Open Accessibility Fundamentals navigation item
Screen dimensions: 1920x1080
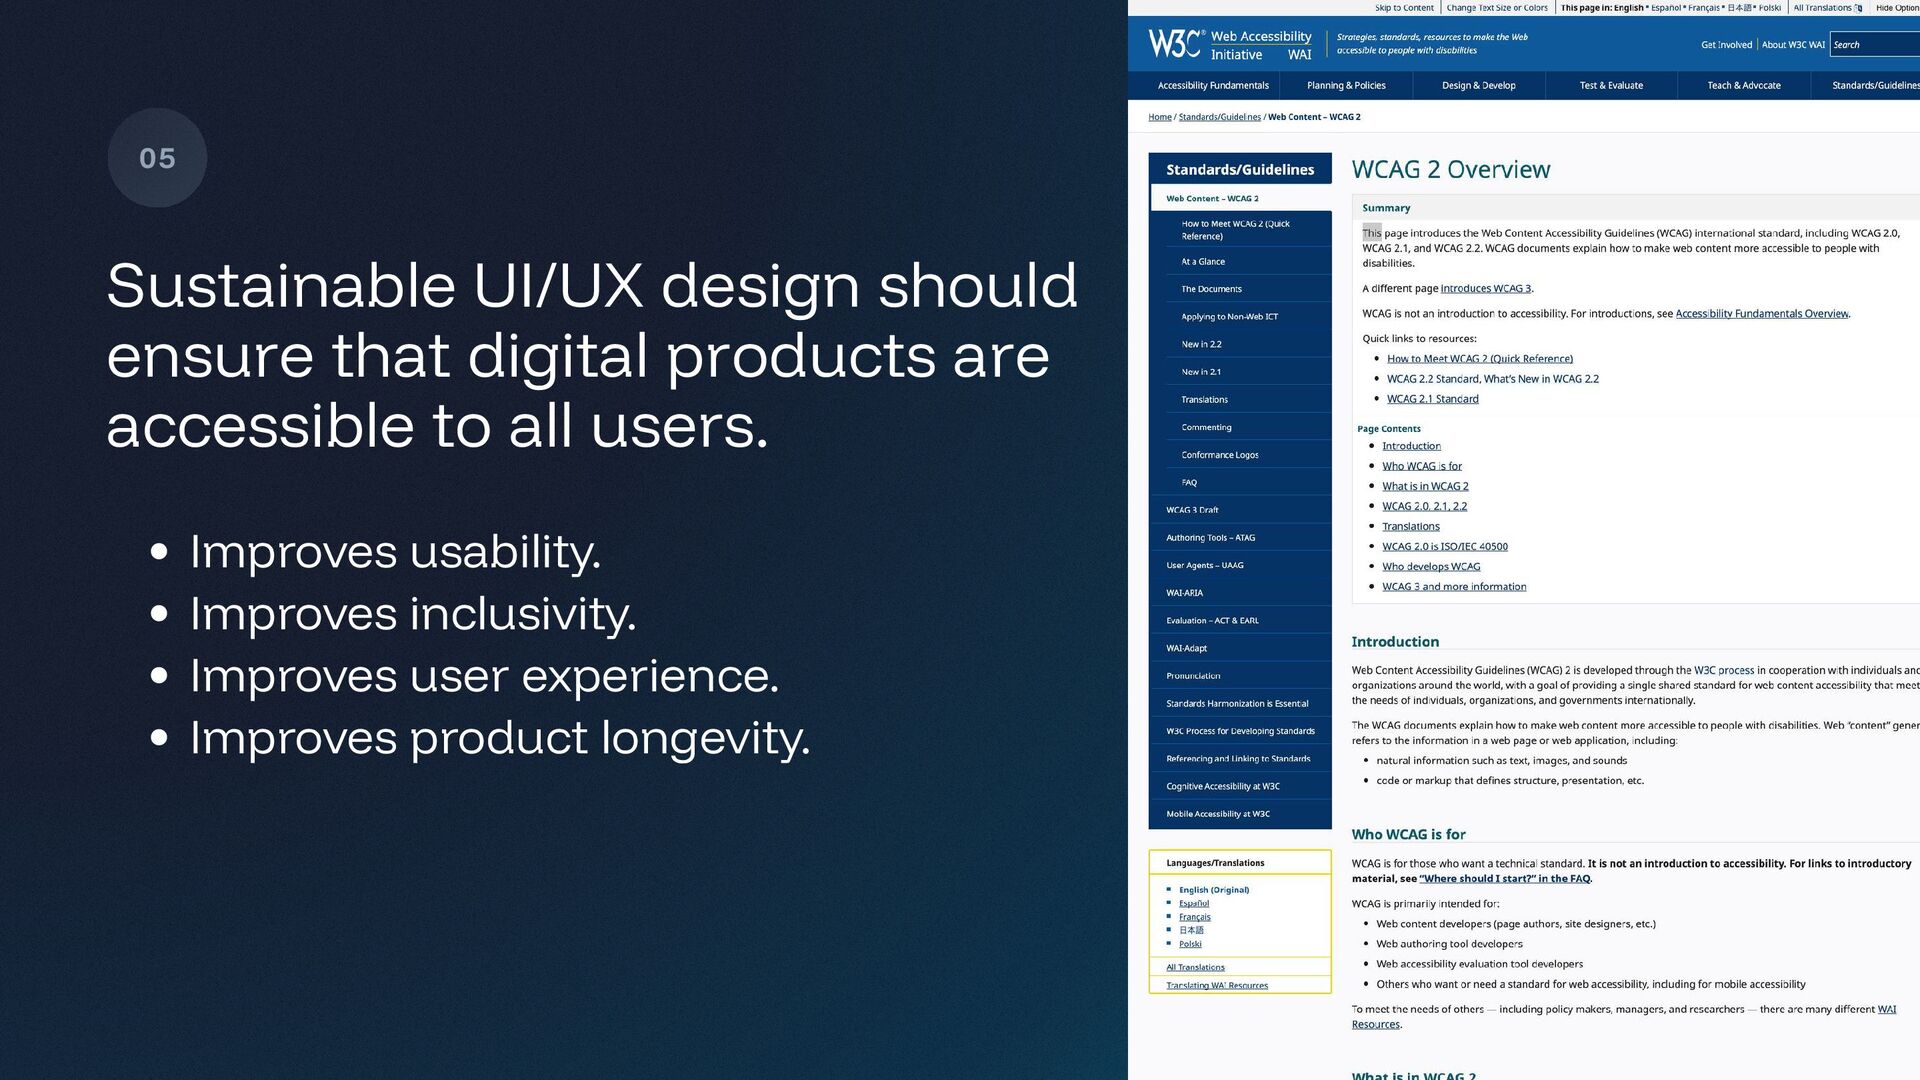(x=1212, y=86)
